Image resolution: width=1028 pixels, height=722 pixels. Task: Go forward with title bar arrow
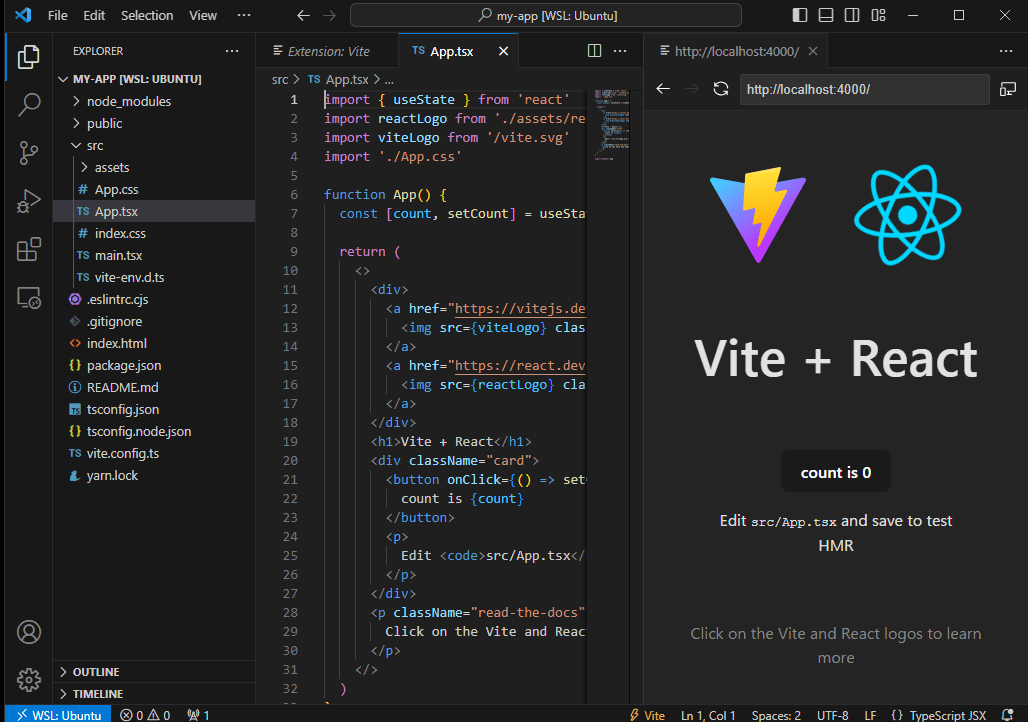pyautogui.click(x=329, y=15)
